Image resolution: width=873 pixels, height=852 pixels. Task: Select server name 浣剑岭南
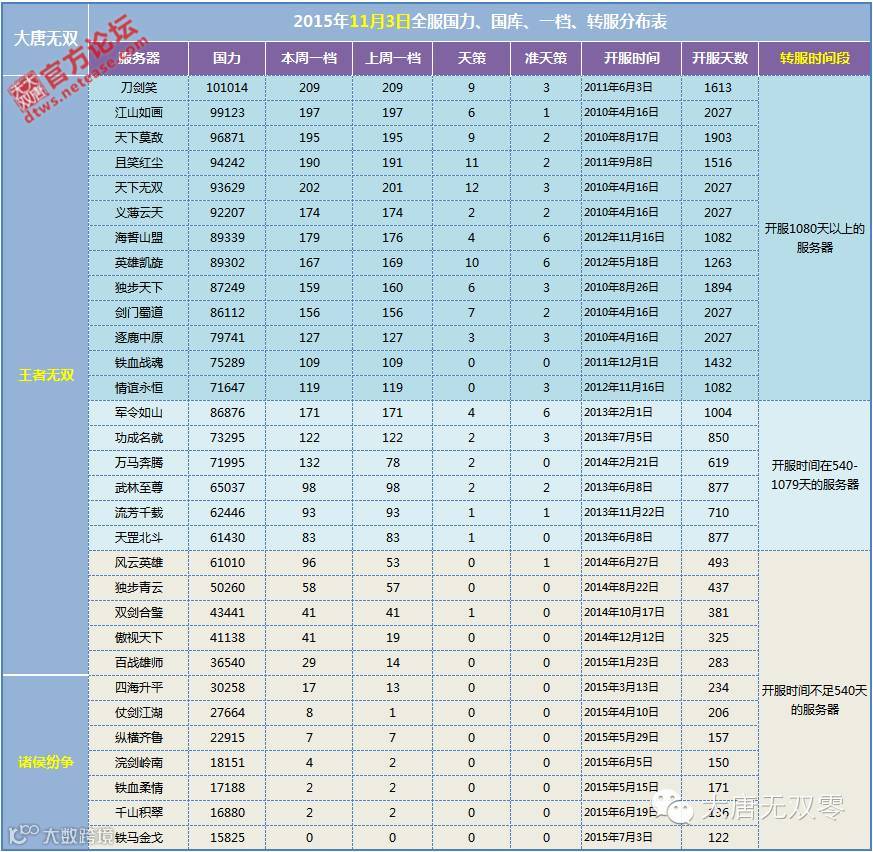click(139, 762)
